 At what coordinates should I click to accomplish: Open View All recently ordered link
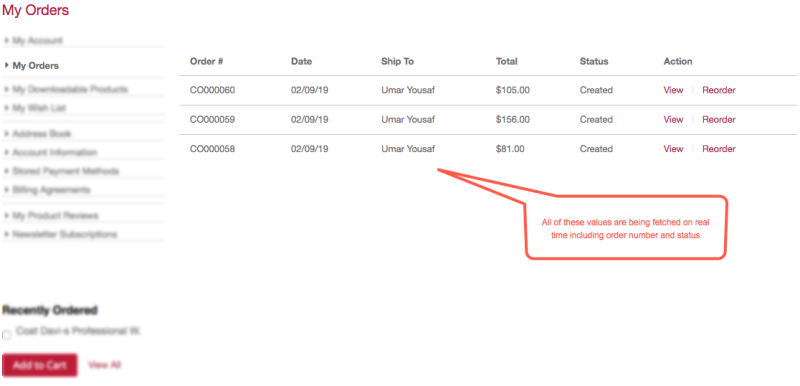point(105,365)
